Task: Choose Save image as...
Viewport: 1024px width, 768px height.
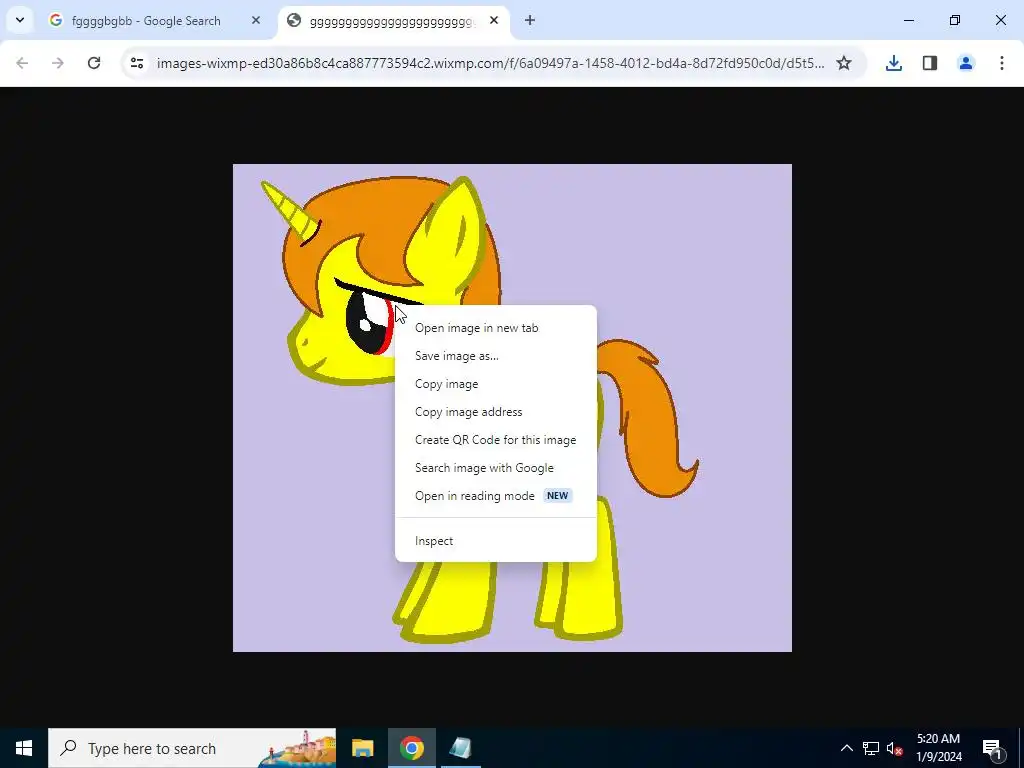Action: tap(496, 356)
